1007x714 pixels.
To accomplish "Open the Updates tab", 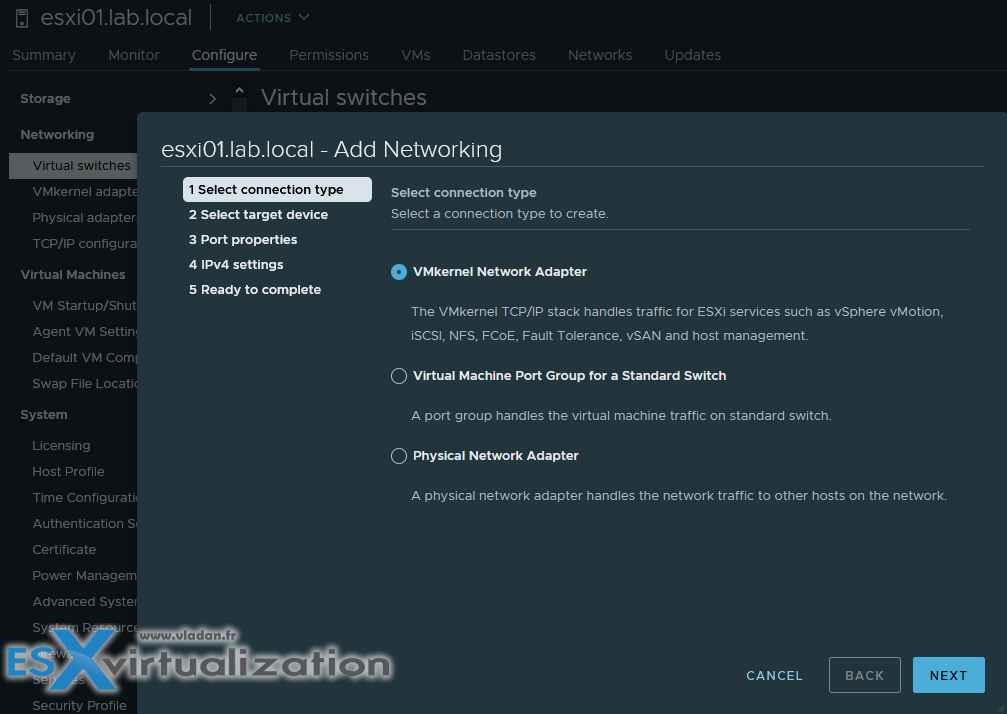I will click(692, 55).
